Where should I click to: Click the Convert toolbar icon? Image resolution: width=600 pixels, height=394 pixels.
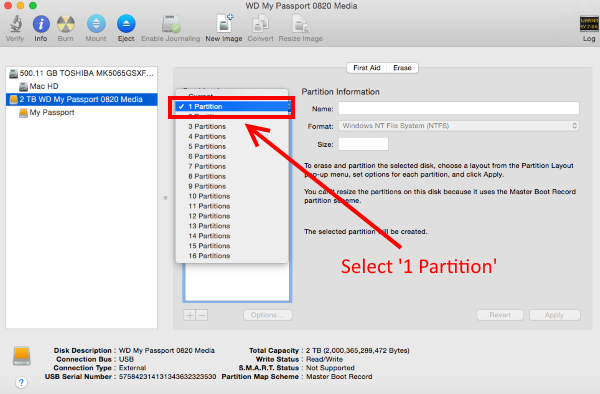260,24
